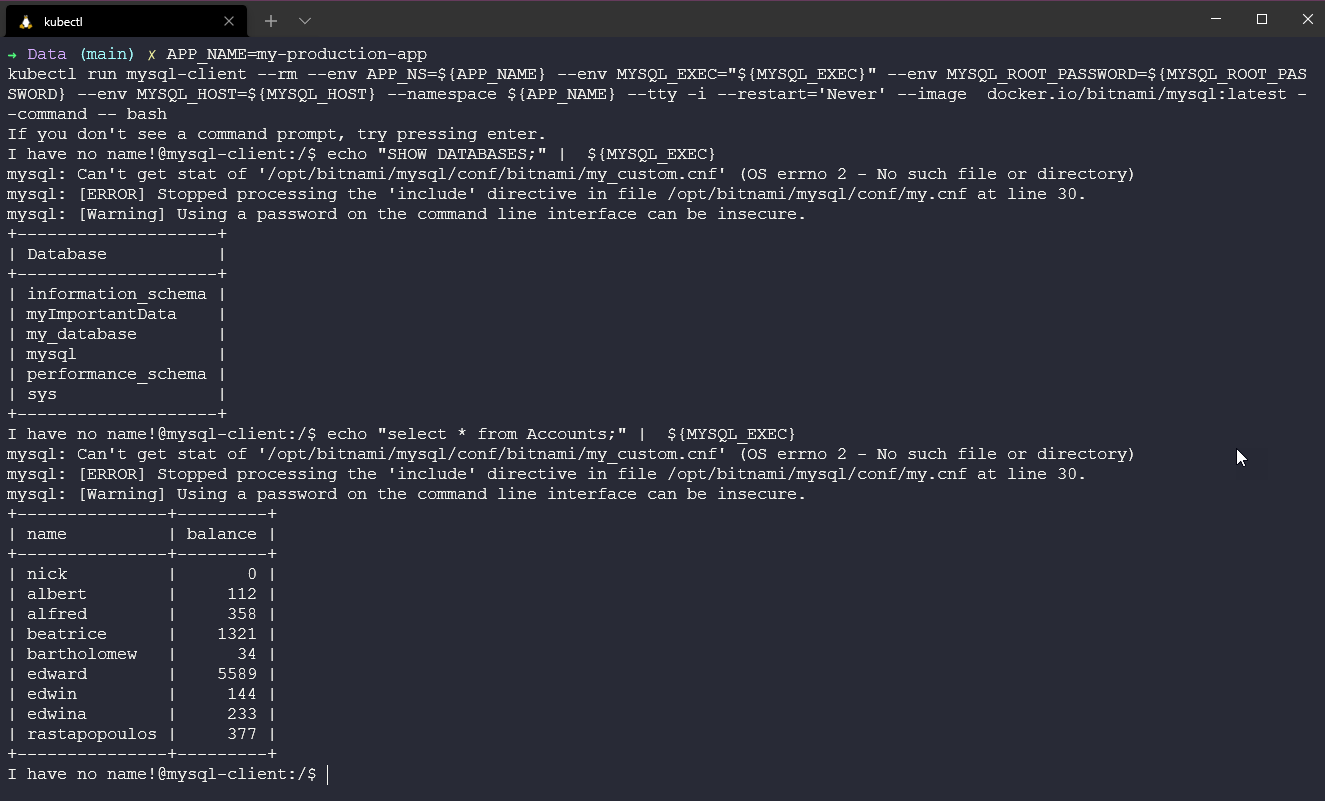Image resolution: width=1325 pixels, height=801 pixels.
Task: Minimize the terminal window
Action: tap(1216, 19)
